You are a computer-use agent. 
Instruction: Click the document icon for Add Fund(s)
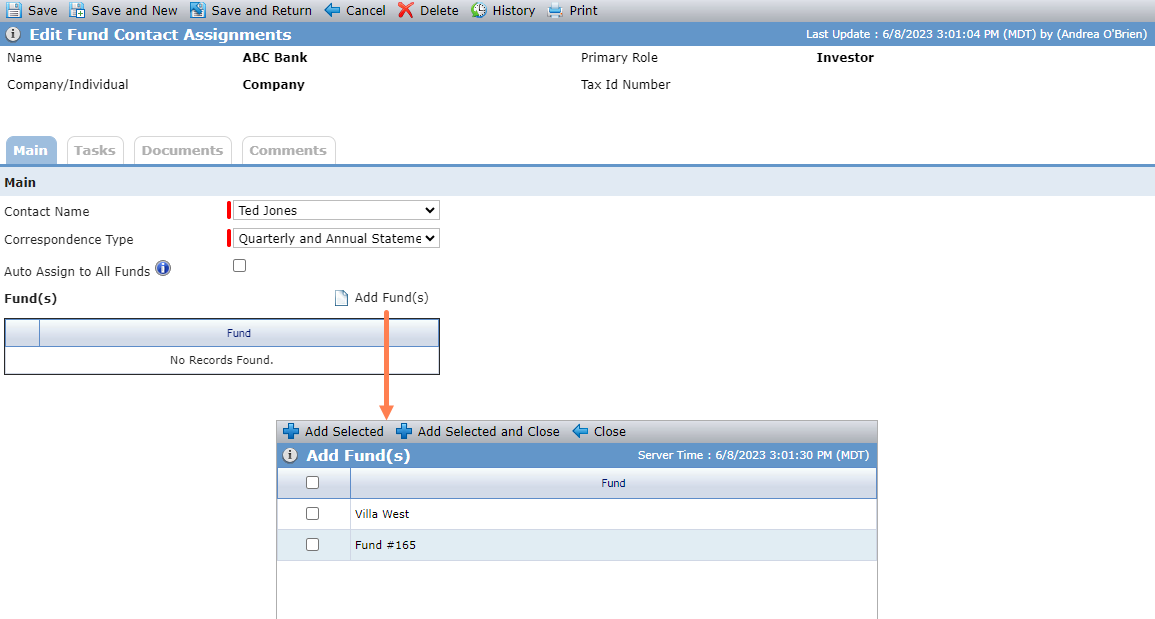[341, 298]
